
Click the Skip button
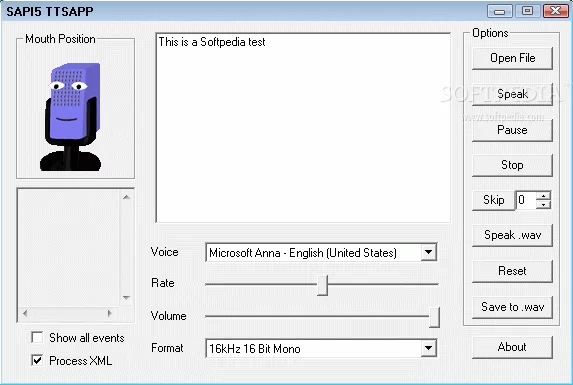(493, 200)
